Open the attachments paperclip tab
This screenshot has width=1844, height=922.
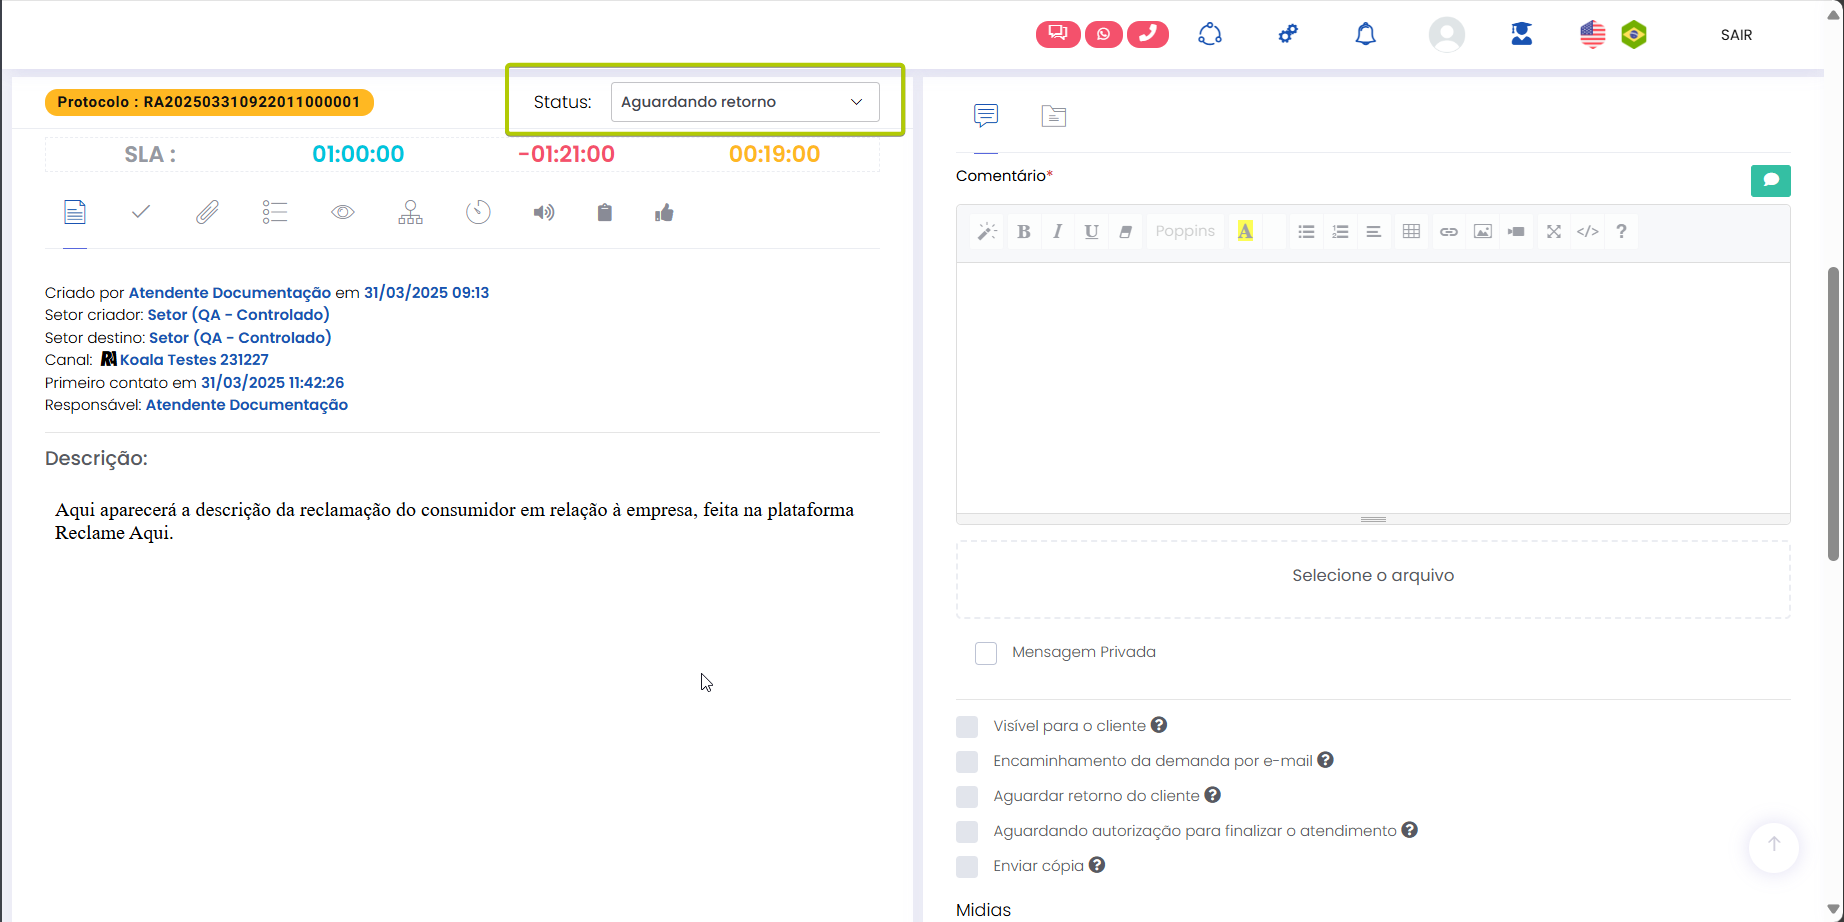pyautogui.click(x=207, y=212)
